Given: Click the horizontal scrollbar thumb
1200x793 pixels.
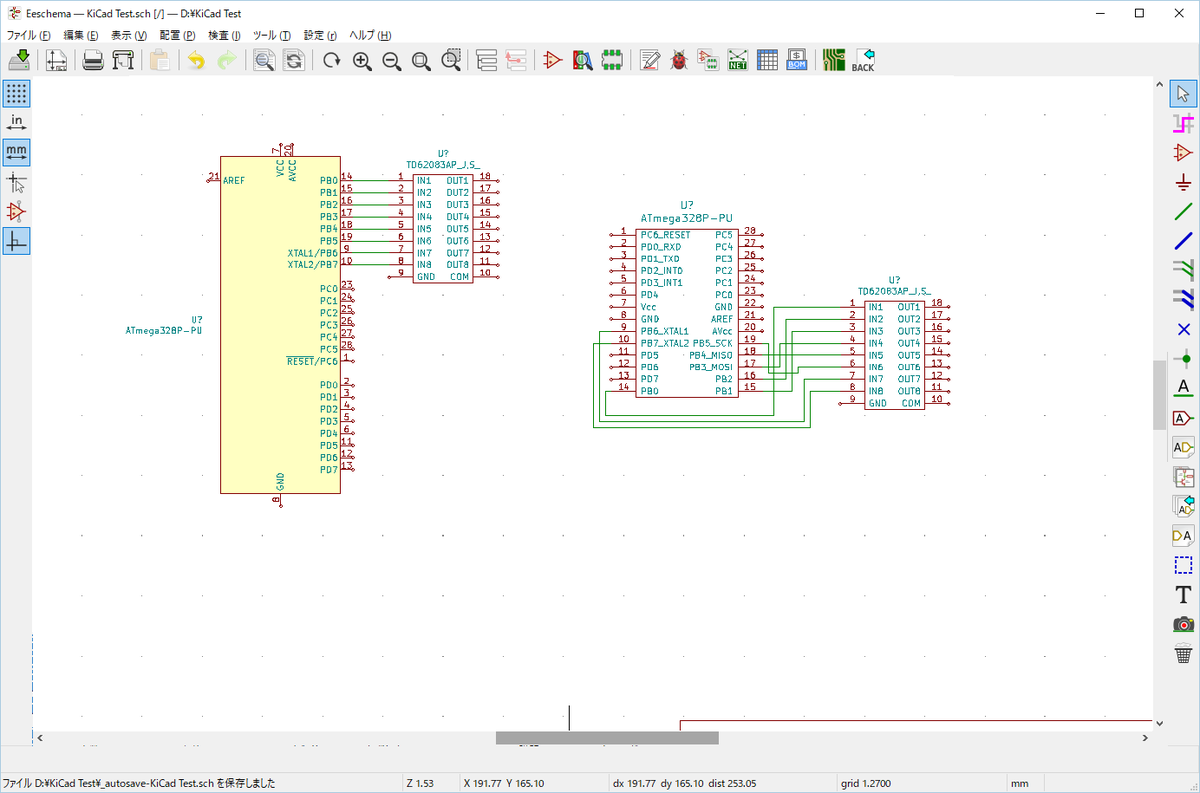Looking at the screenshot, I should coord(607,737).
